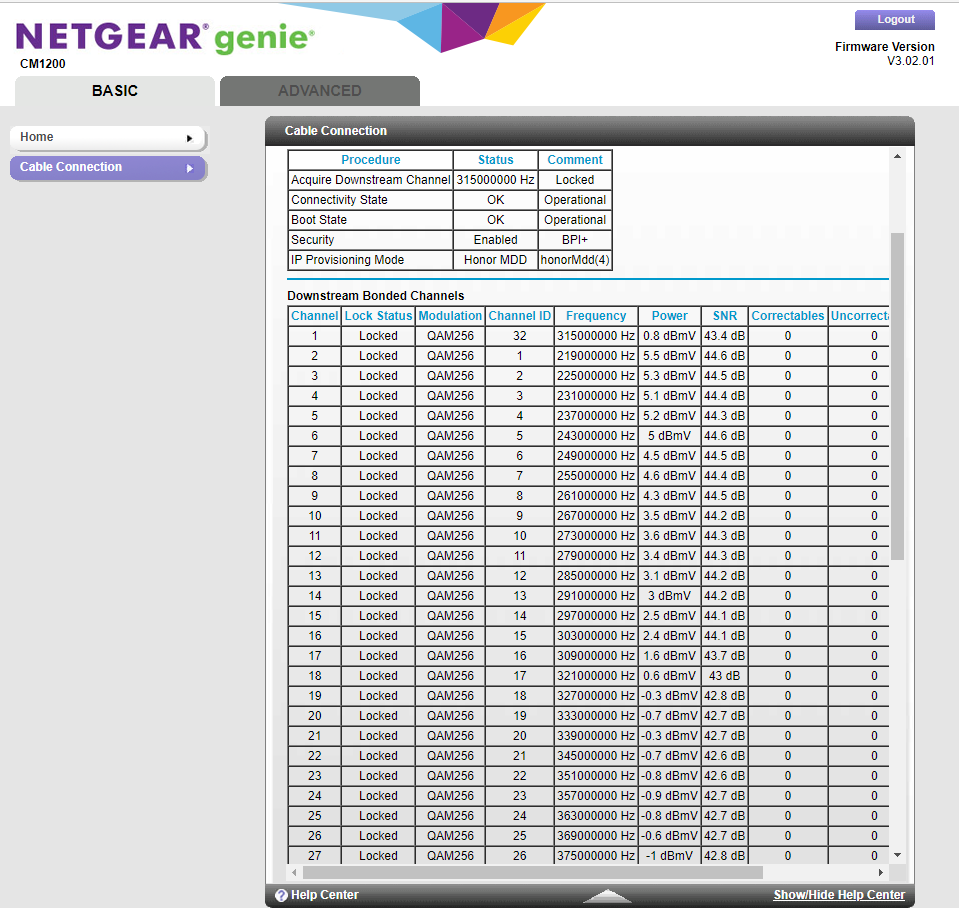Click the Help Center label
The image size is (959, 908).
pos(324,895)
